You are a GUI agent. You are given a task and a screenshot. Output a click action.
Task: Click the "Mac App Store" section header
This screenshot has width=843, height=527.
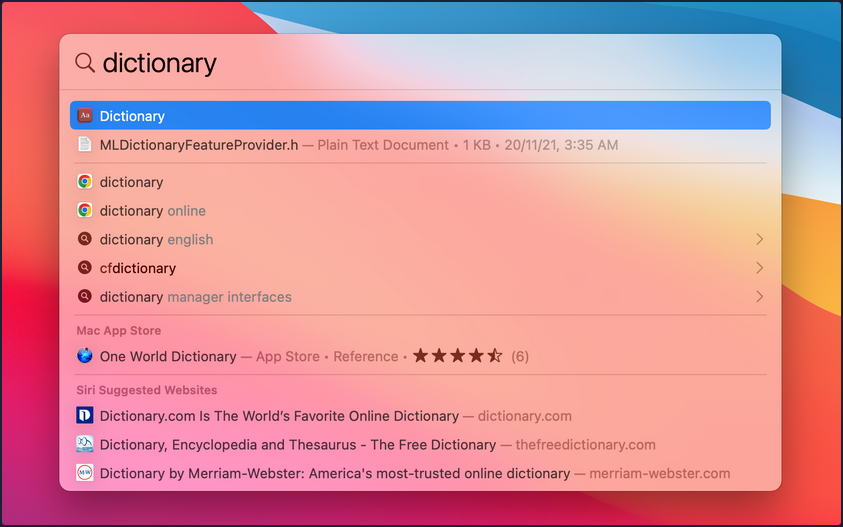pyautogui.click(x=119, y=330)
